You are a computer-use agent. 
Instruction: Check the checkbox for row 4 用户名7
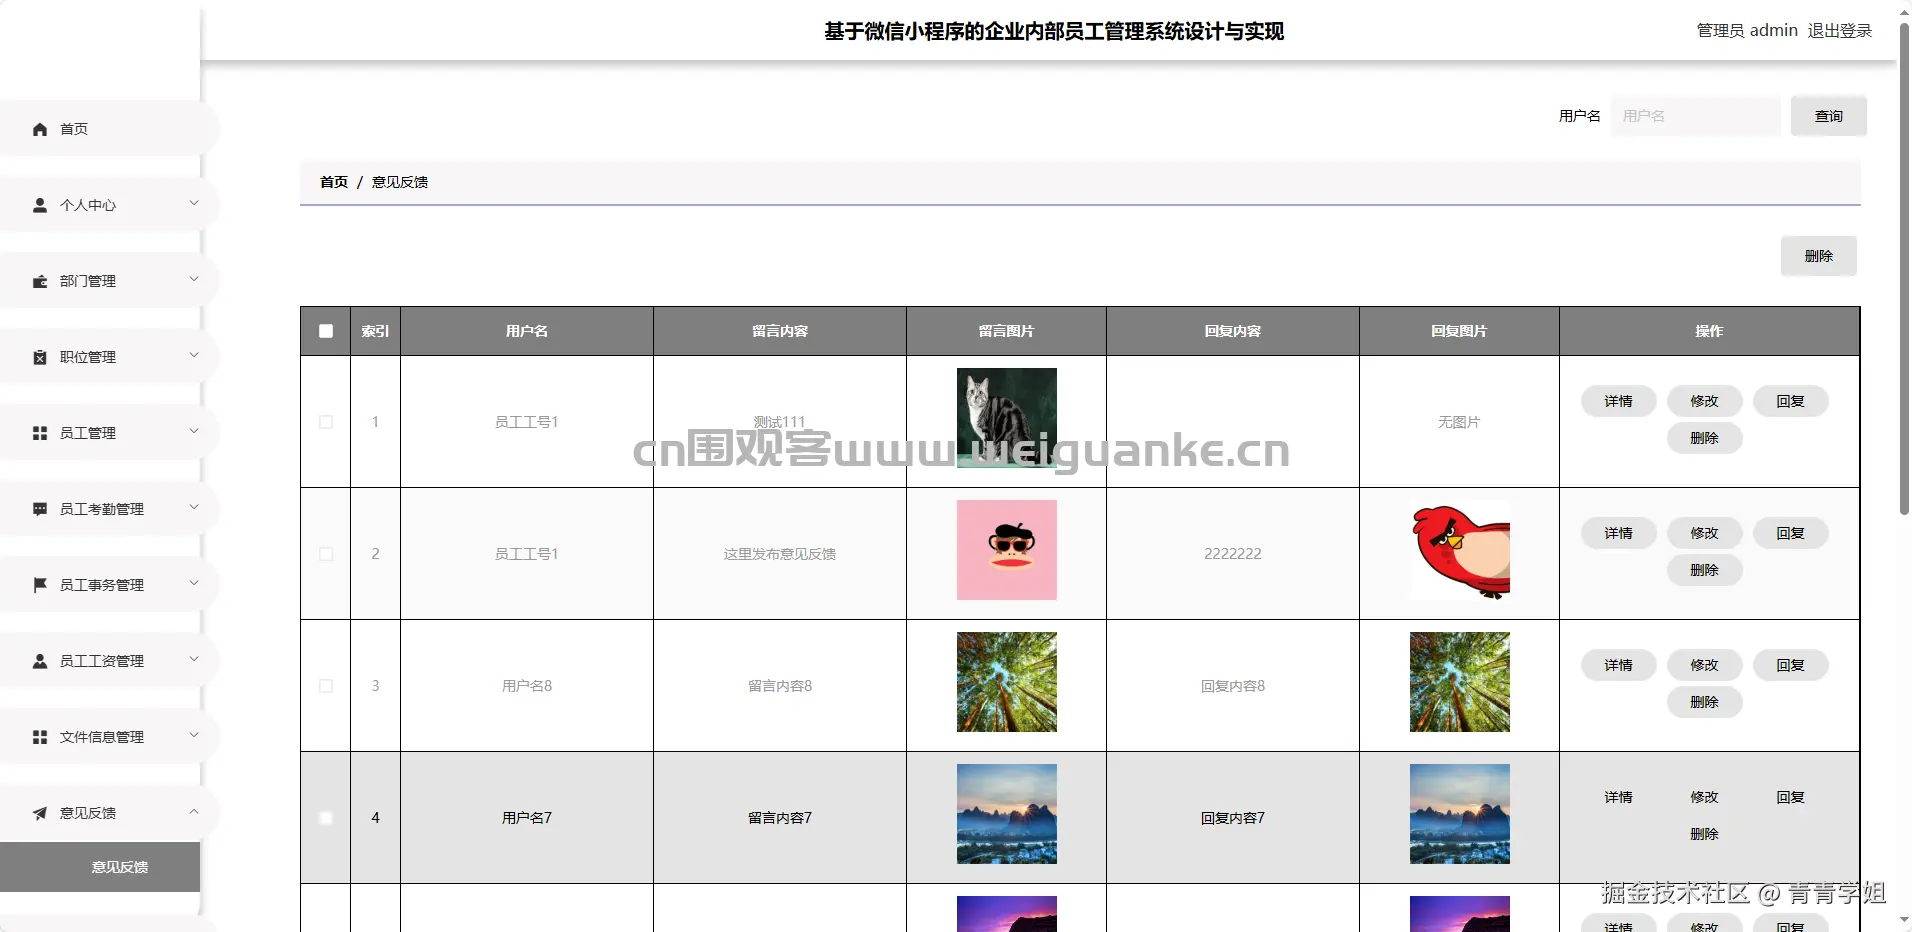coord(326,818)
